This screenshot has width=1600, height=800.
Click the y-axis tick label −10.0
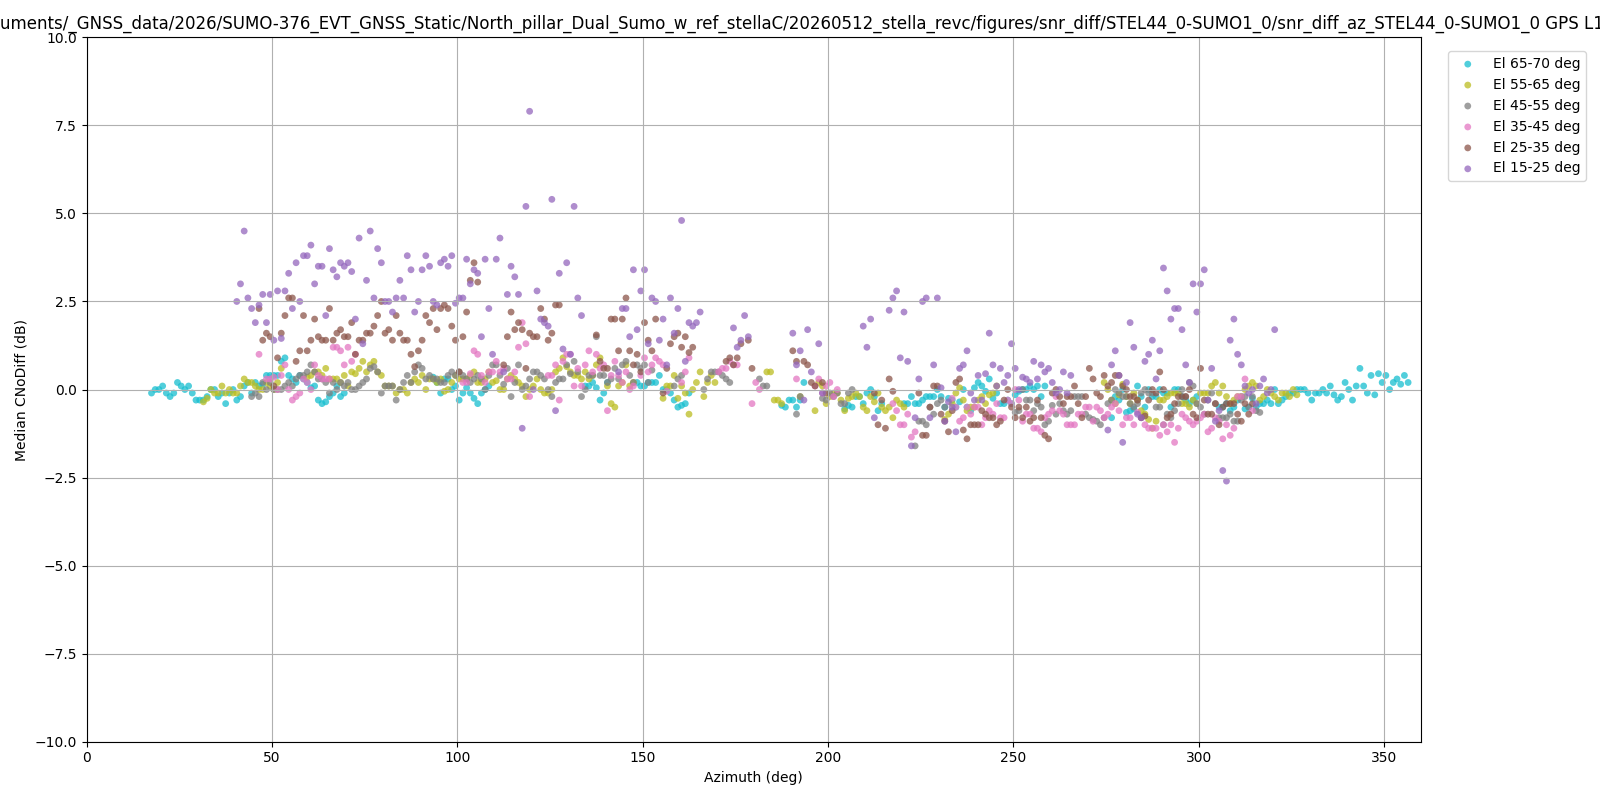[57, 742]
